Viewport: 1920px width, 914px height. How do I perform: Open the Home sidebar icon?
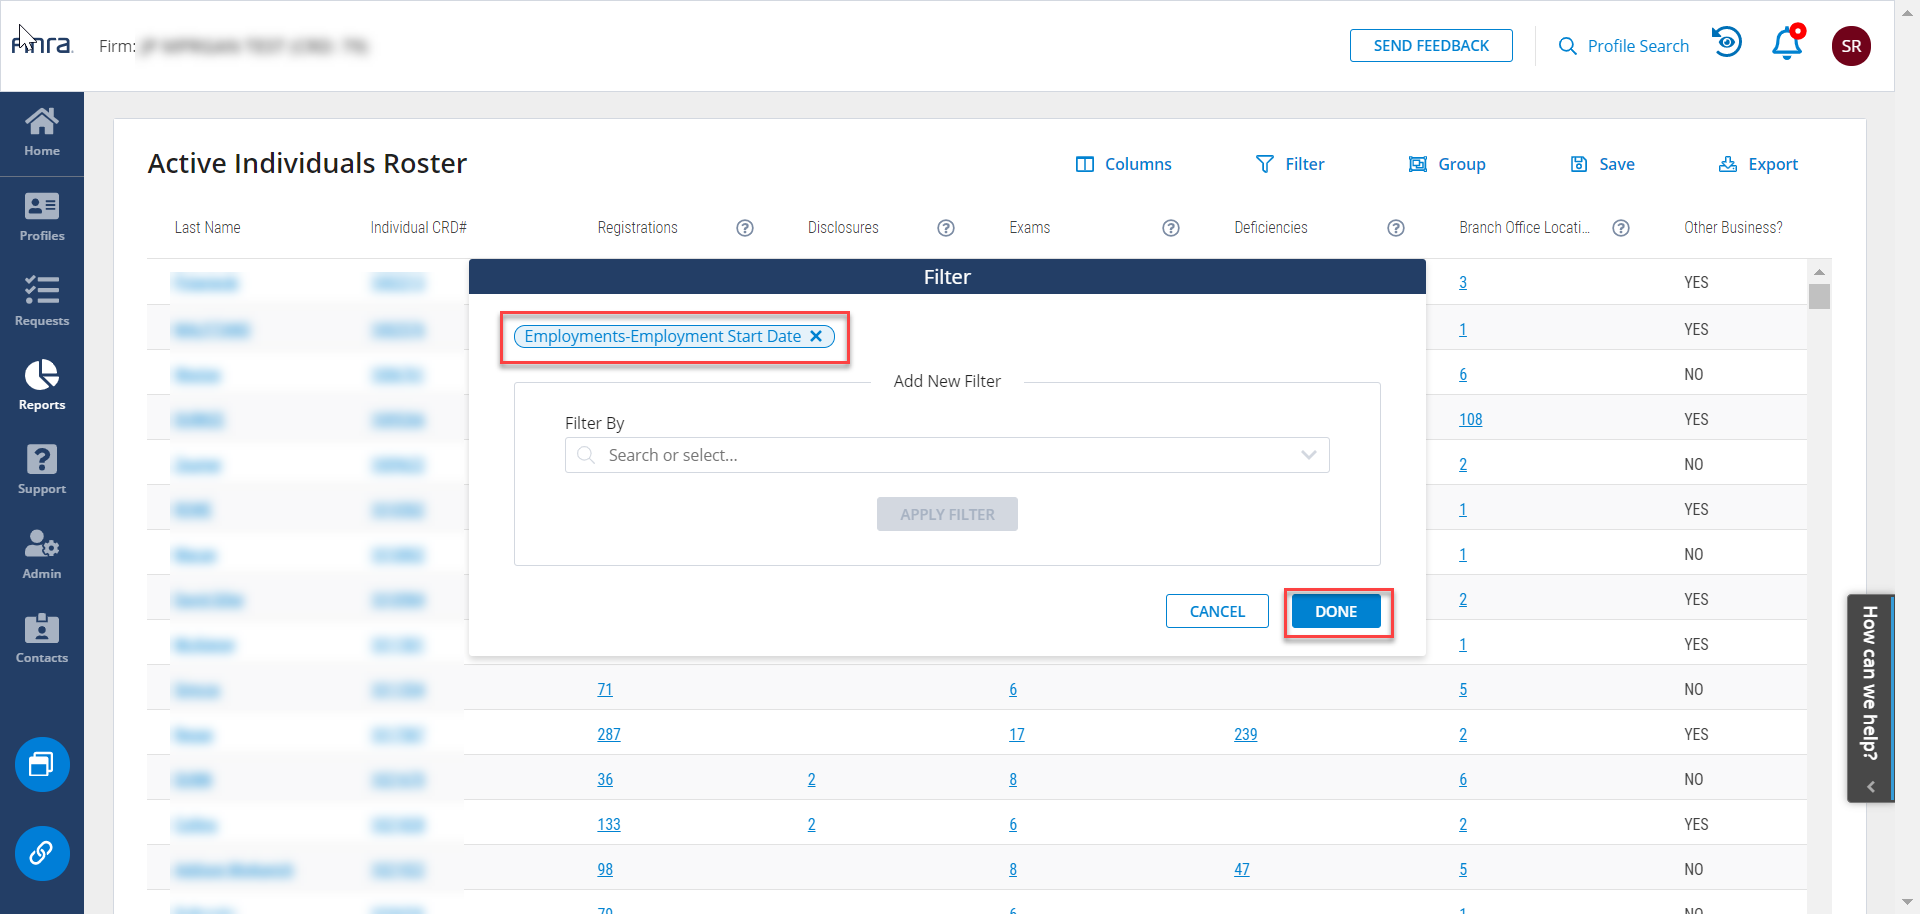click(x=42, y=132)
